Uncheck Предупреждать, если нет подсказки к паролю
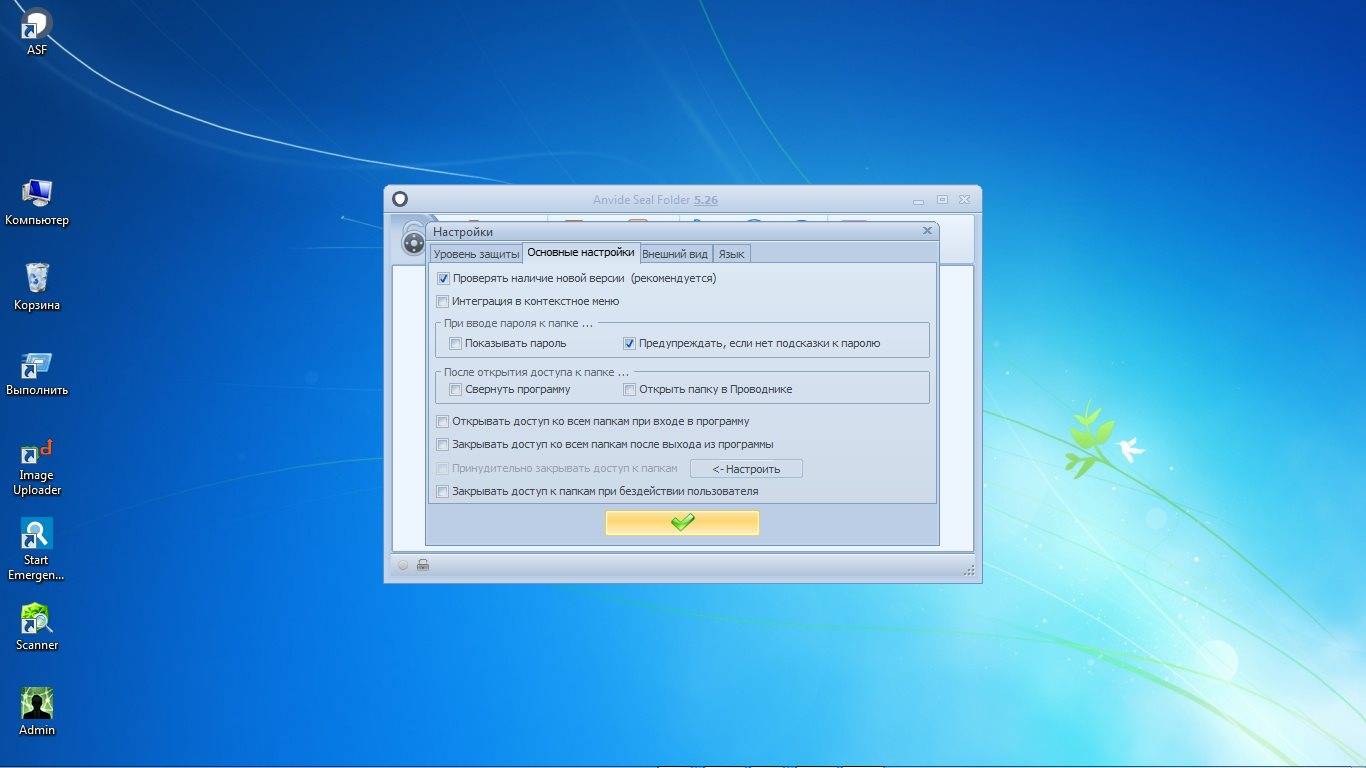This screenshot has height=768, width=1366. pyautogui.click(x=630, y=343)
